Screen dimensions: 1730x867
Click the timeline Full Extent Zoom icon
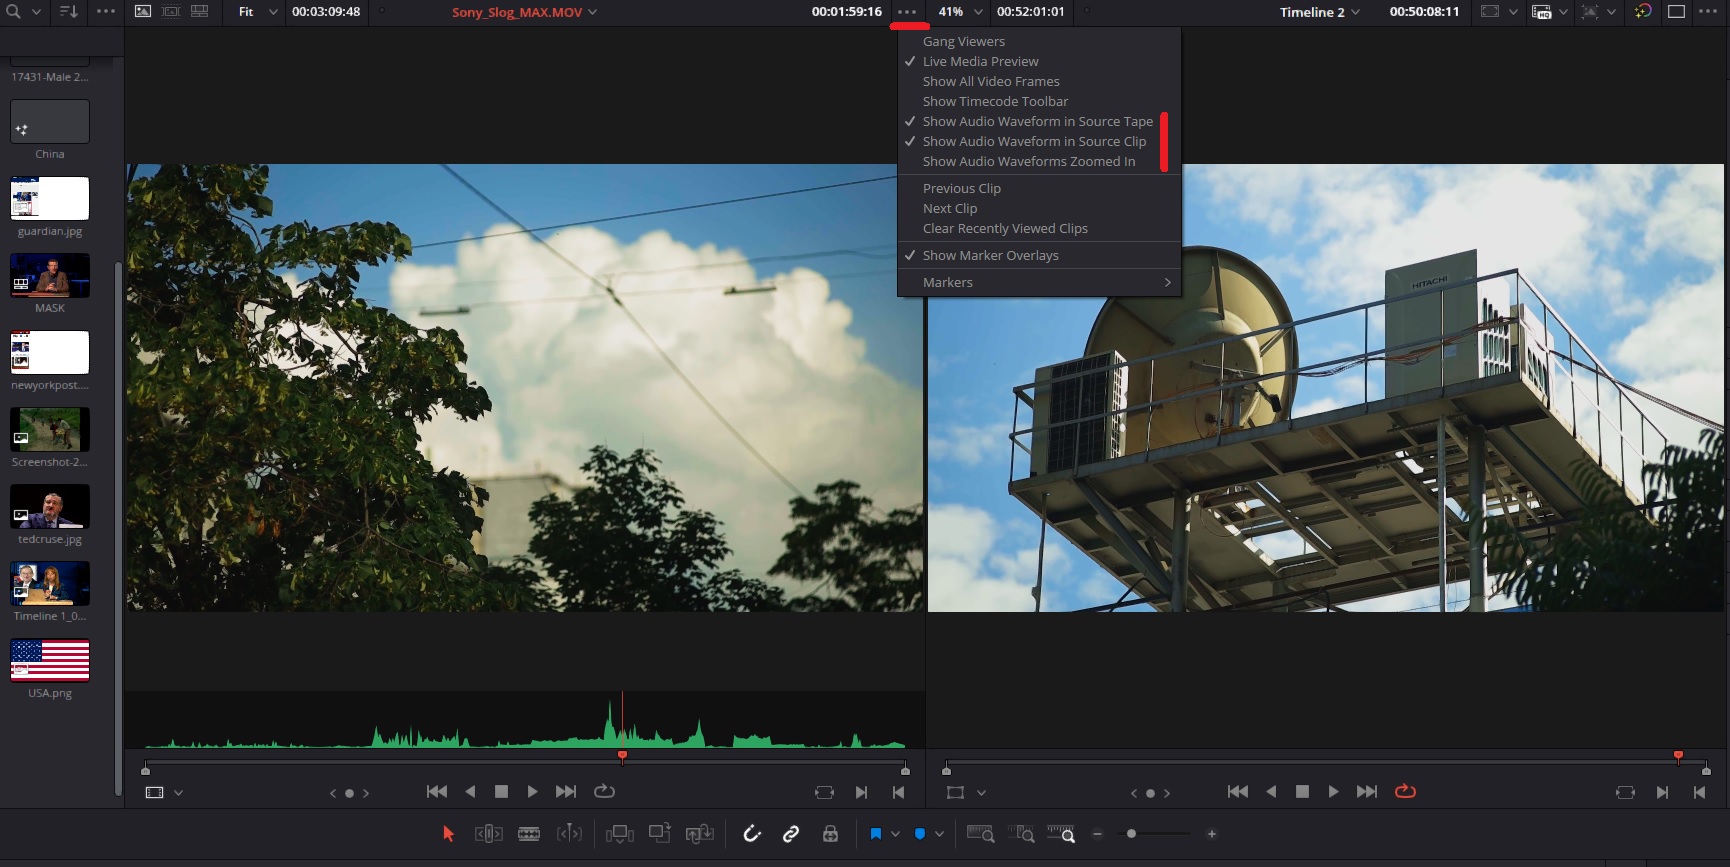point(980,834)
